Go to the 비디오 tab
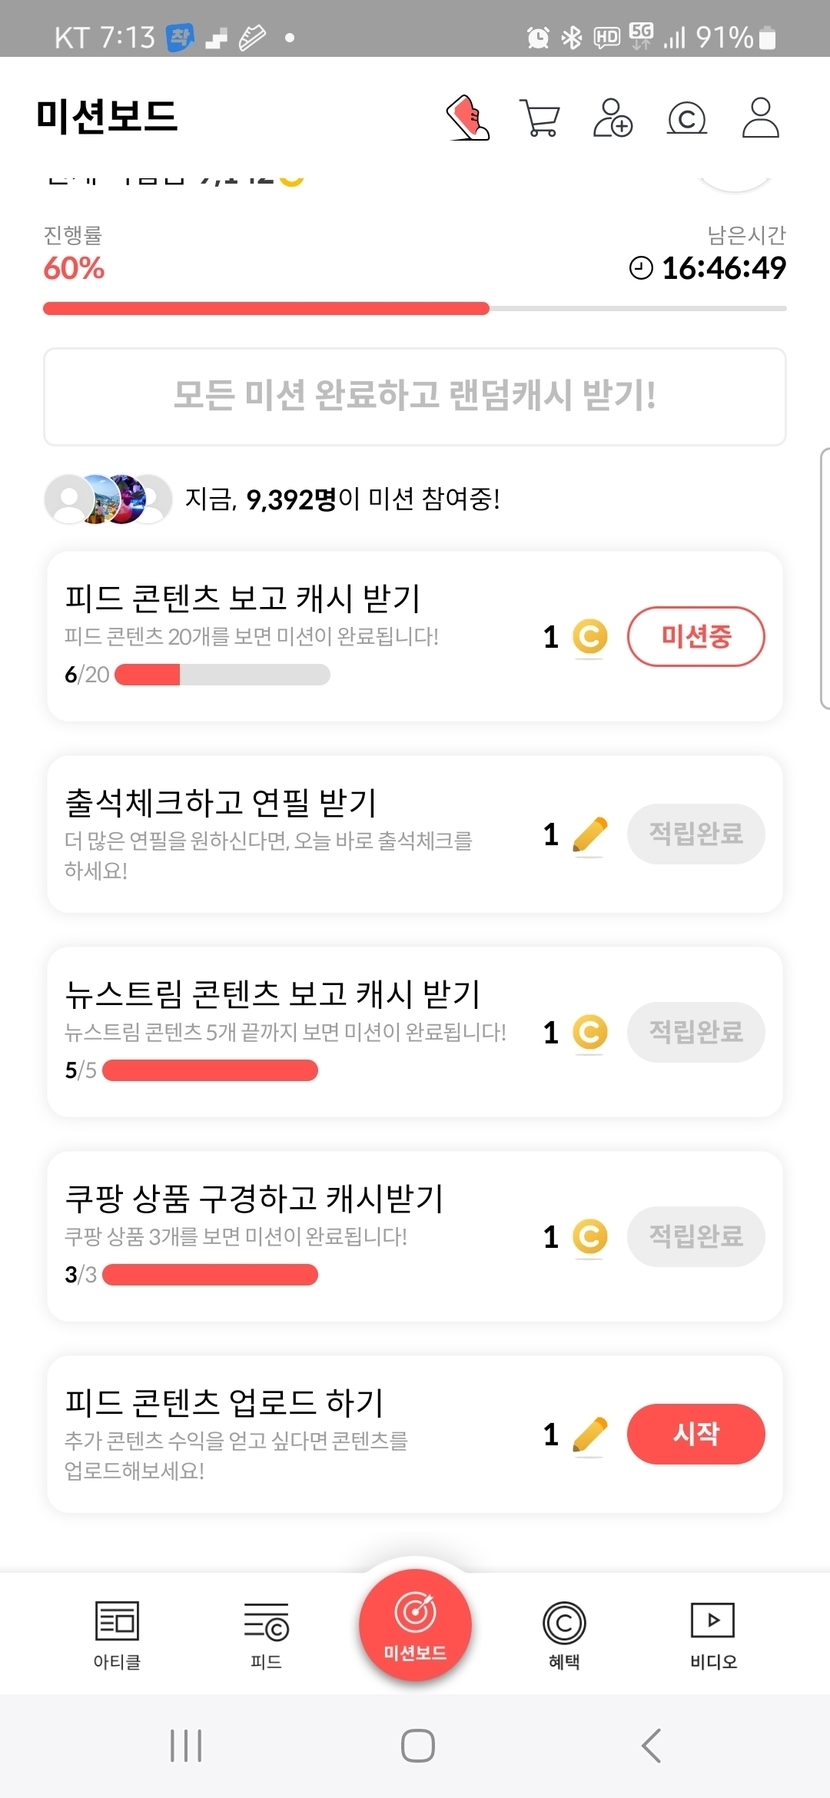This screenshot has width=830, height=1798. click(x=713, y=1634)
